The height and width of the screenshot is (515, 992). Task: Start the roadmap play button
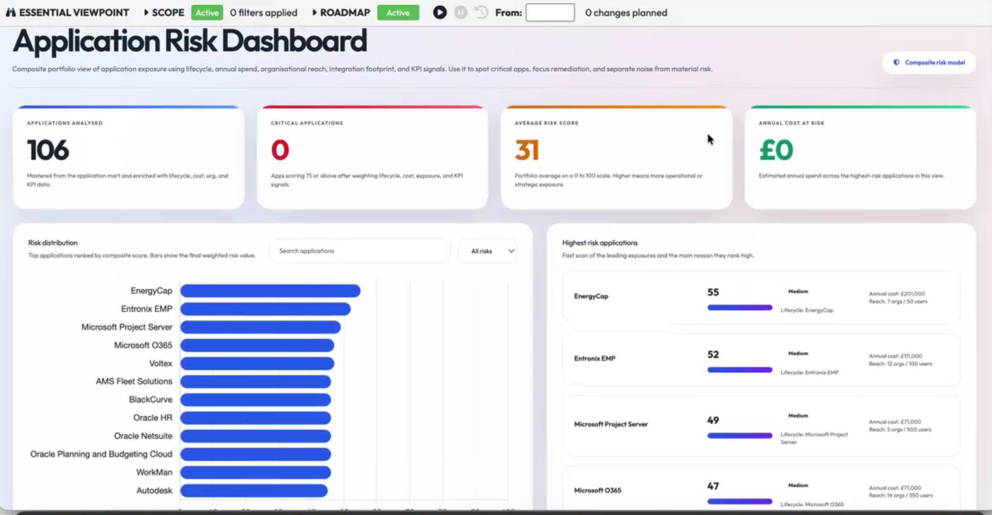coord(440,12)
